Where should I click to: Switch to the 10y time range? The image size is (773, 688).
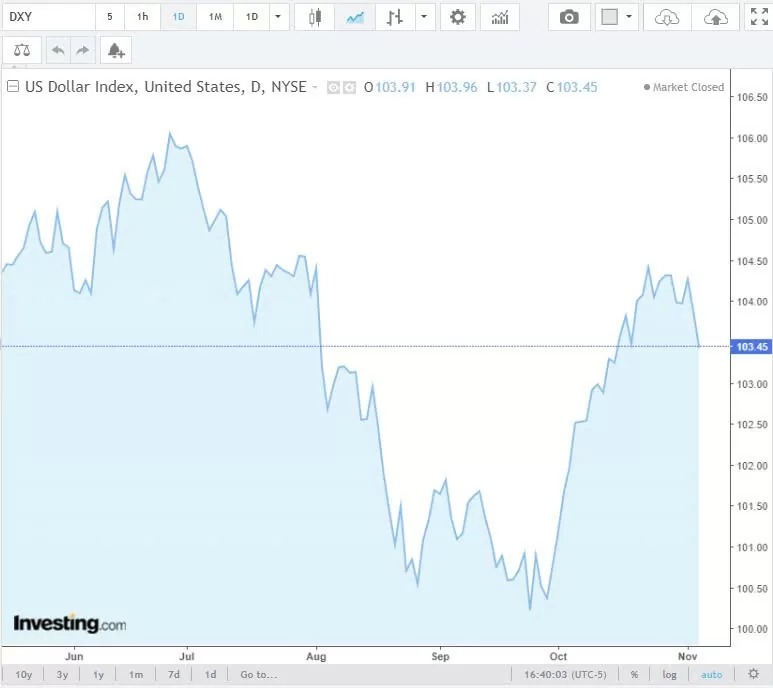(24, 674)
